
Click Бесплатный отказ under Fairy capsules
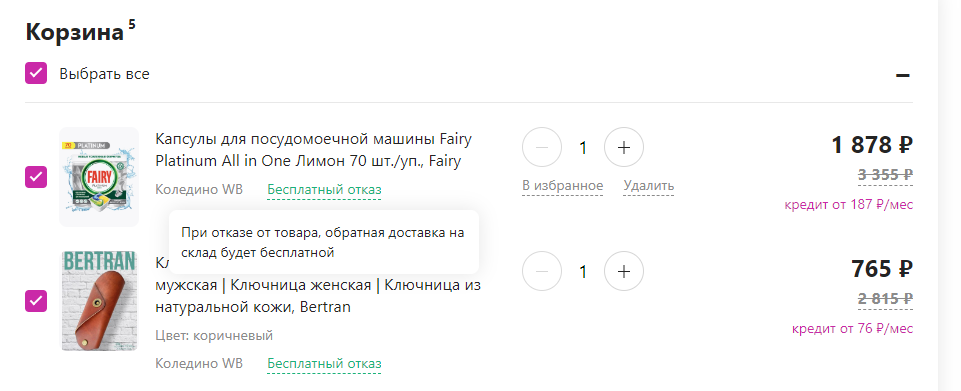(x=324, y=190)
